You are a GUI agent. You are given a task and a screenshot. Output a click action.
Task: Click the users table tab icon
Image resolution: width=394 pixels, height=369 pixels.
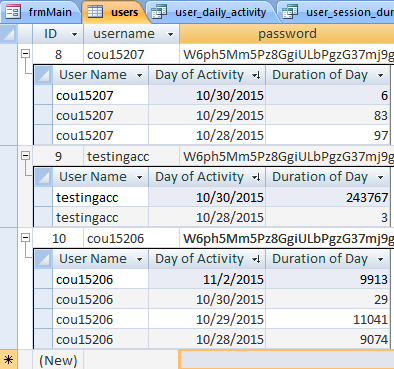tap(95, 12)
